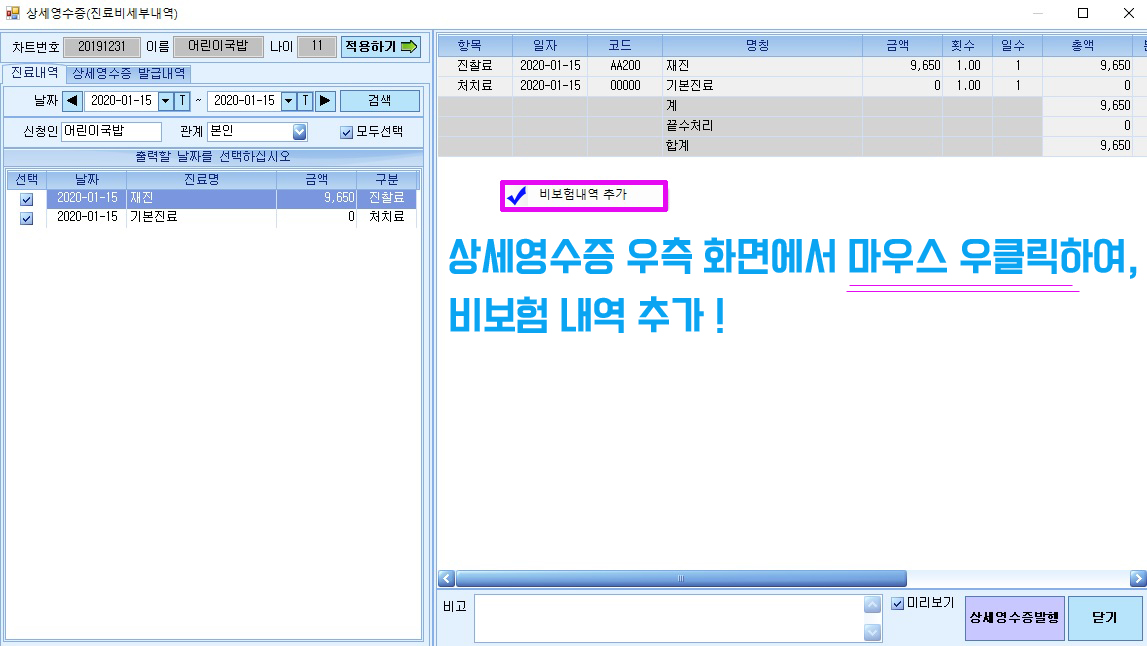Click the AA200 code cell
Viewport: 1147px width, 646px height.
[625, 66]
